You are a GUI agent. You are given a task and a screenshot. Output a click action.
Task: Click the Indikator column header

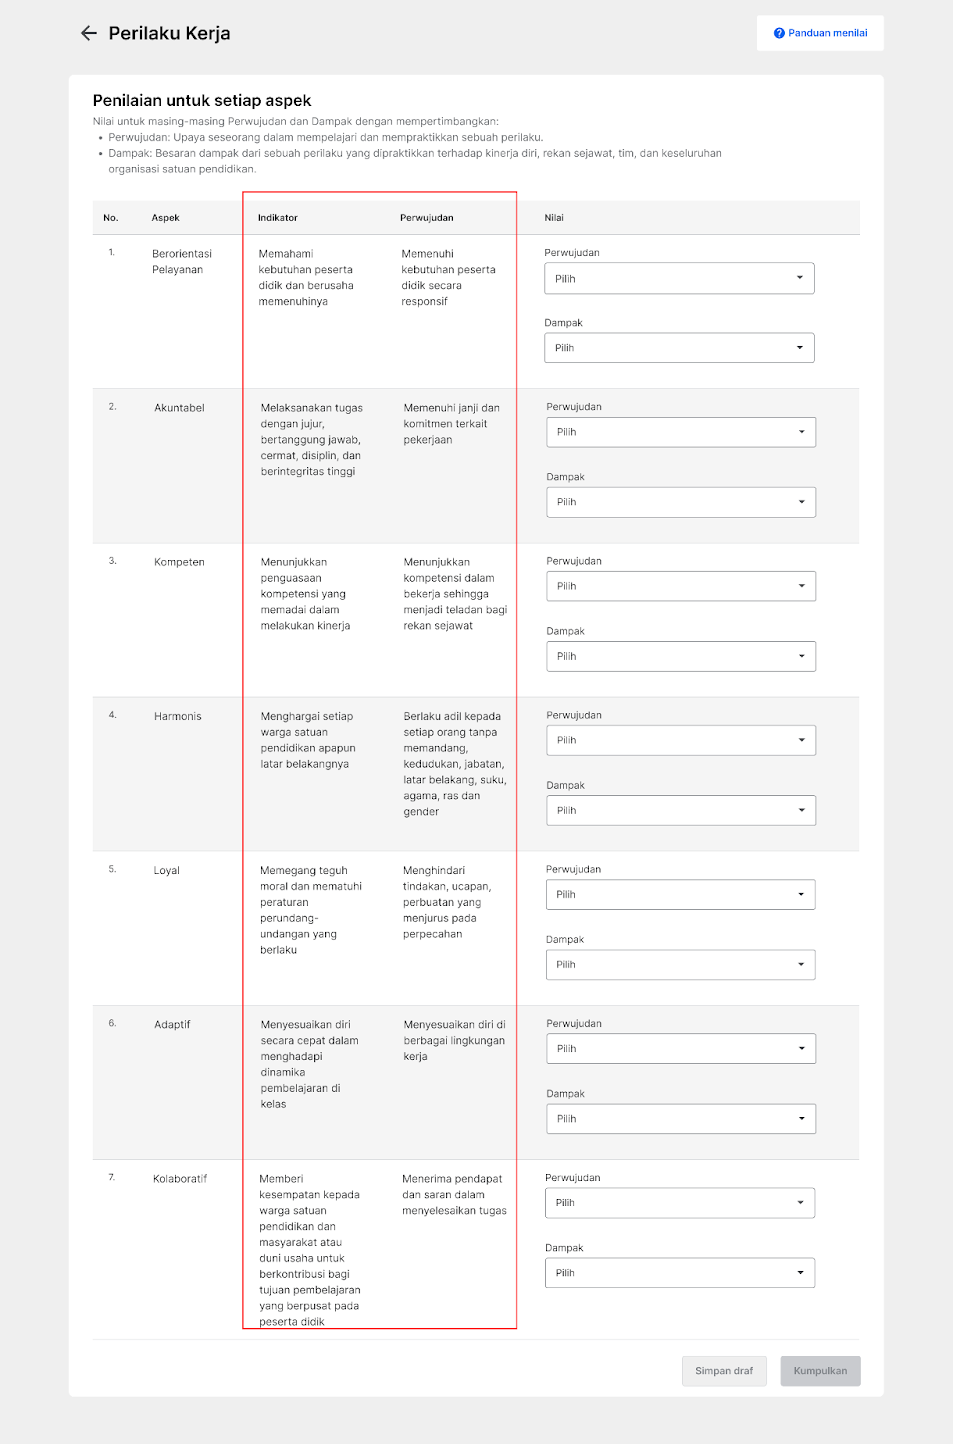278,218
